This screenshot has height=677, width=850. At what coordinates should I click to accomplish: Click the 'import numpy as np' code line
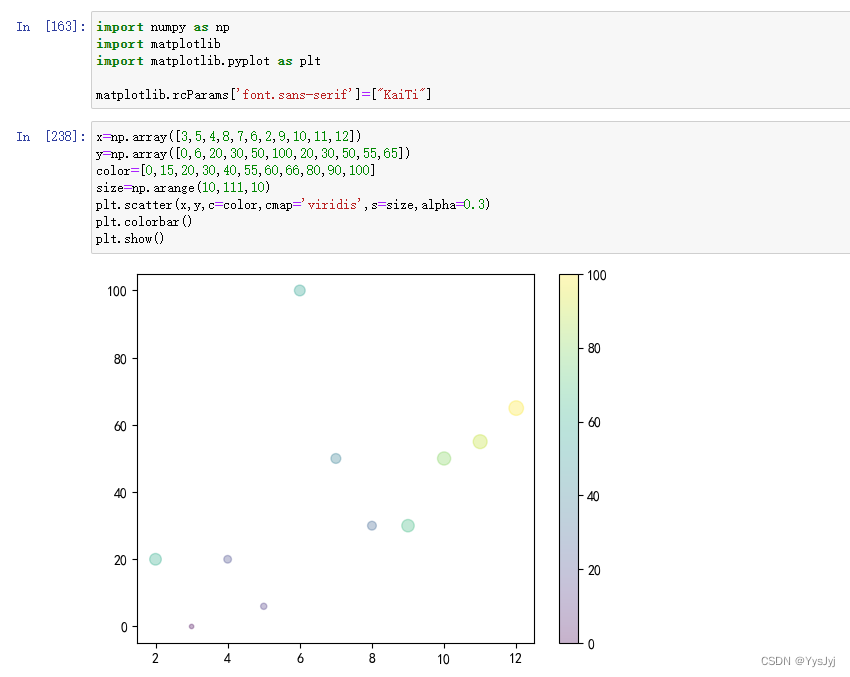[163, 27]
